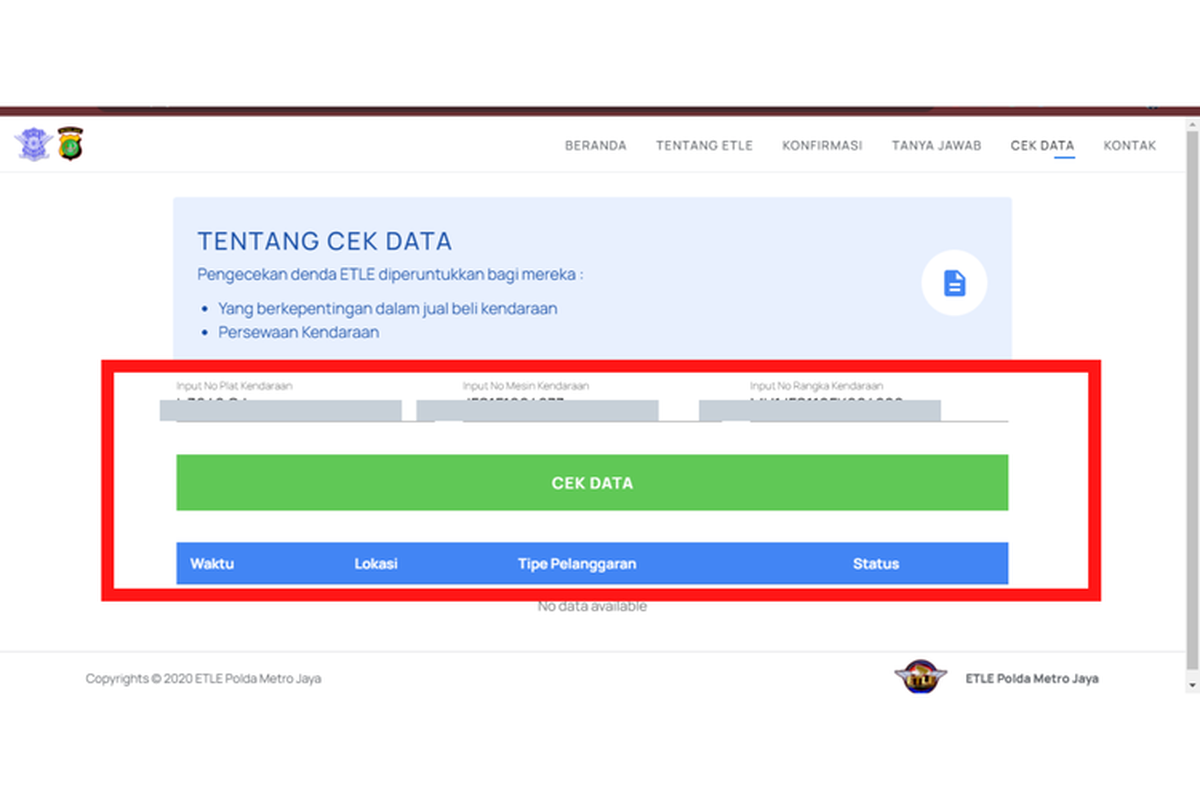Viewport: 1200px width, 800px height.
Task: Select CEK DATA in the navigation bar
Action: [1042, 146]
